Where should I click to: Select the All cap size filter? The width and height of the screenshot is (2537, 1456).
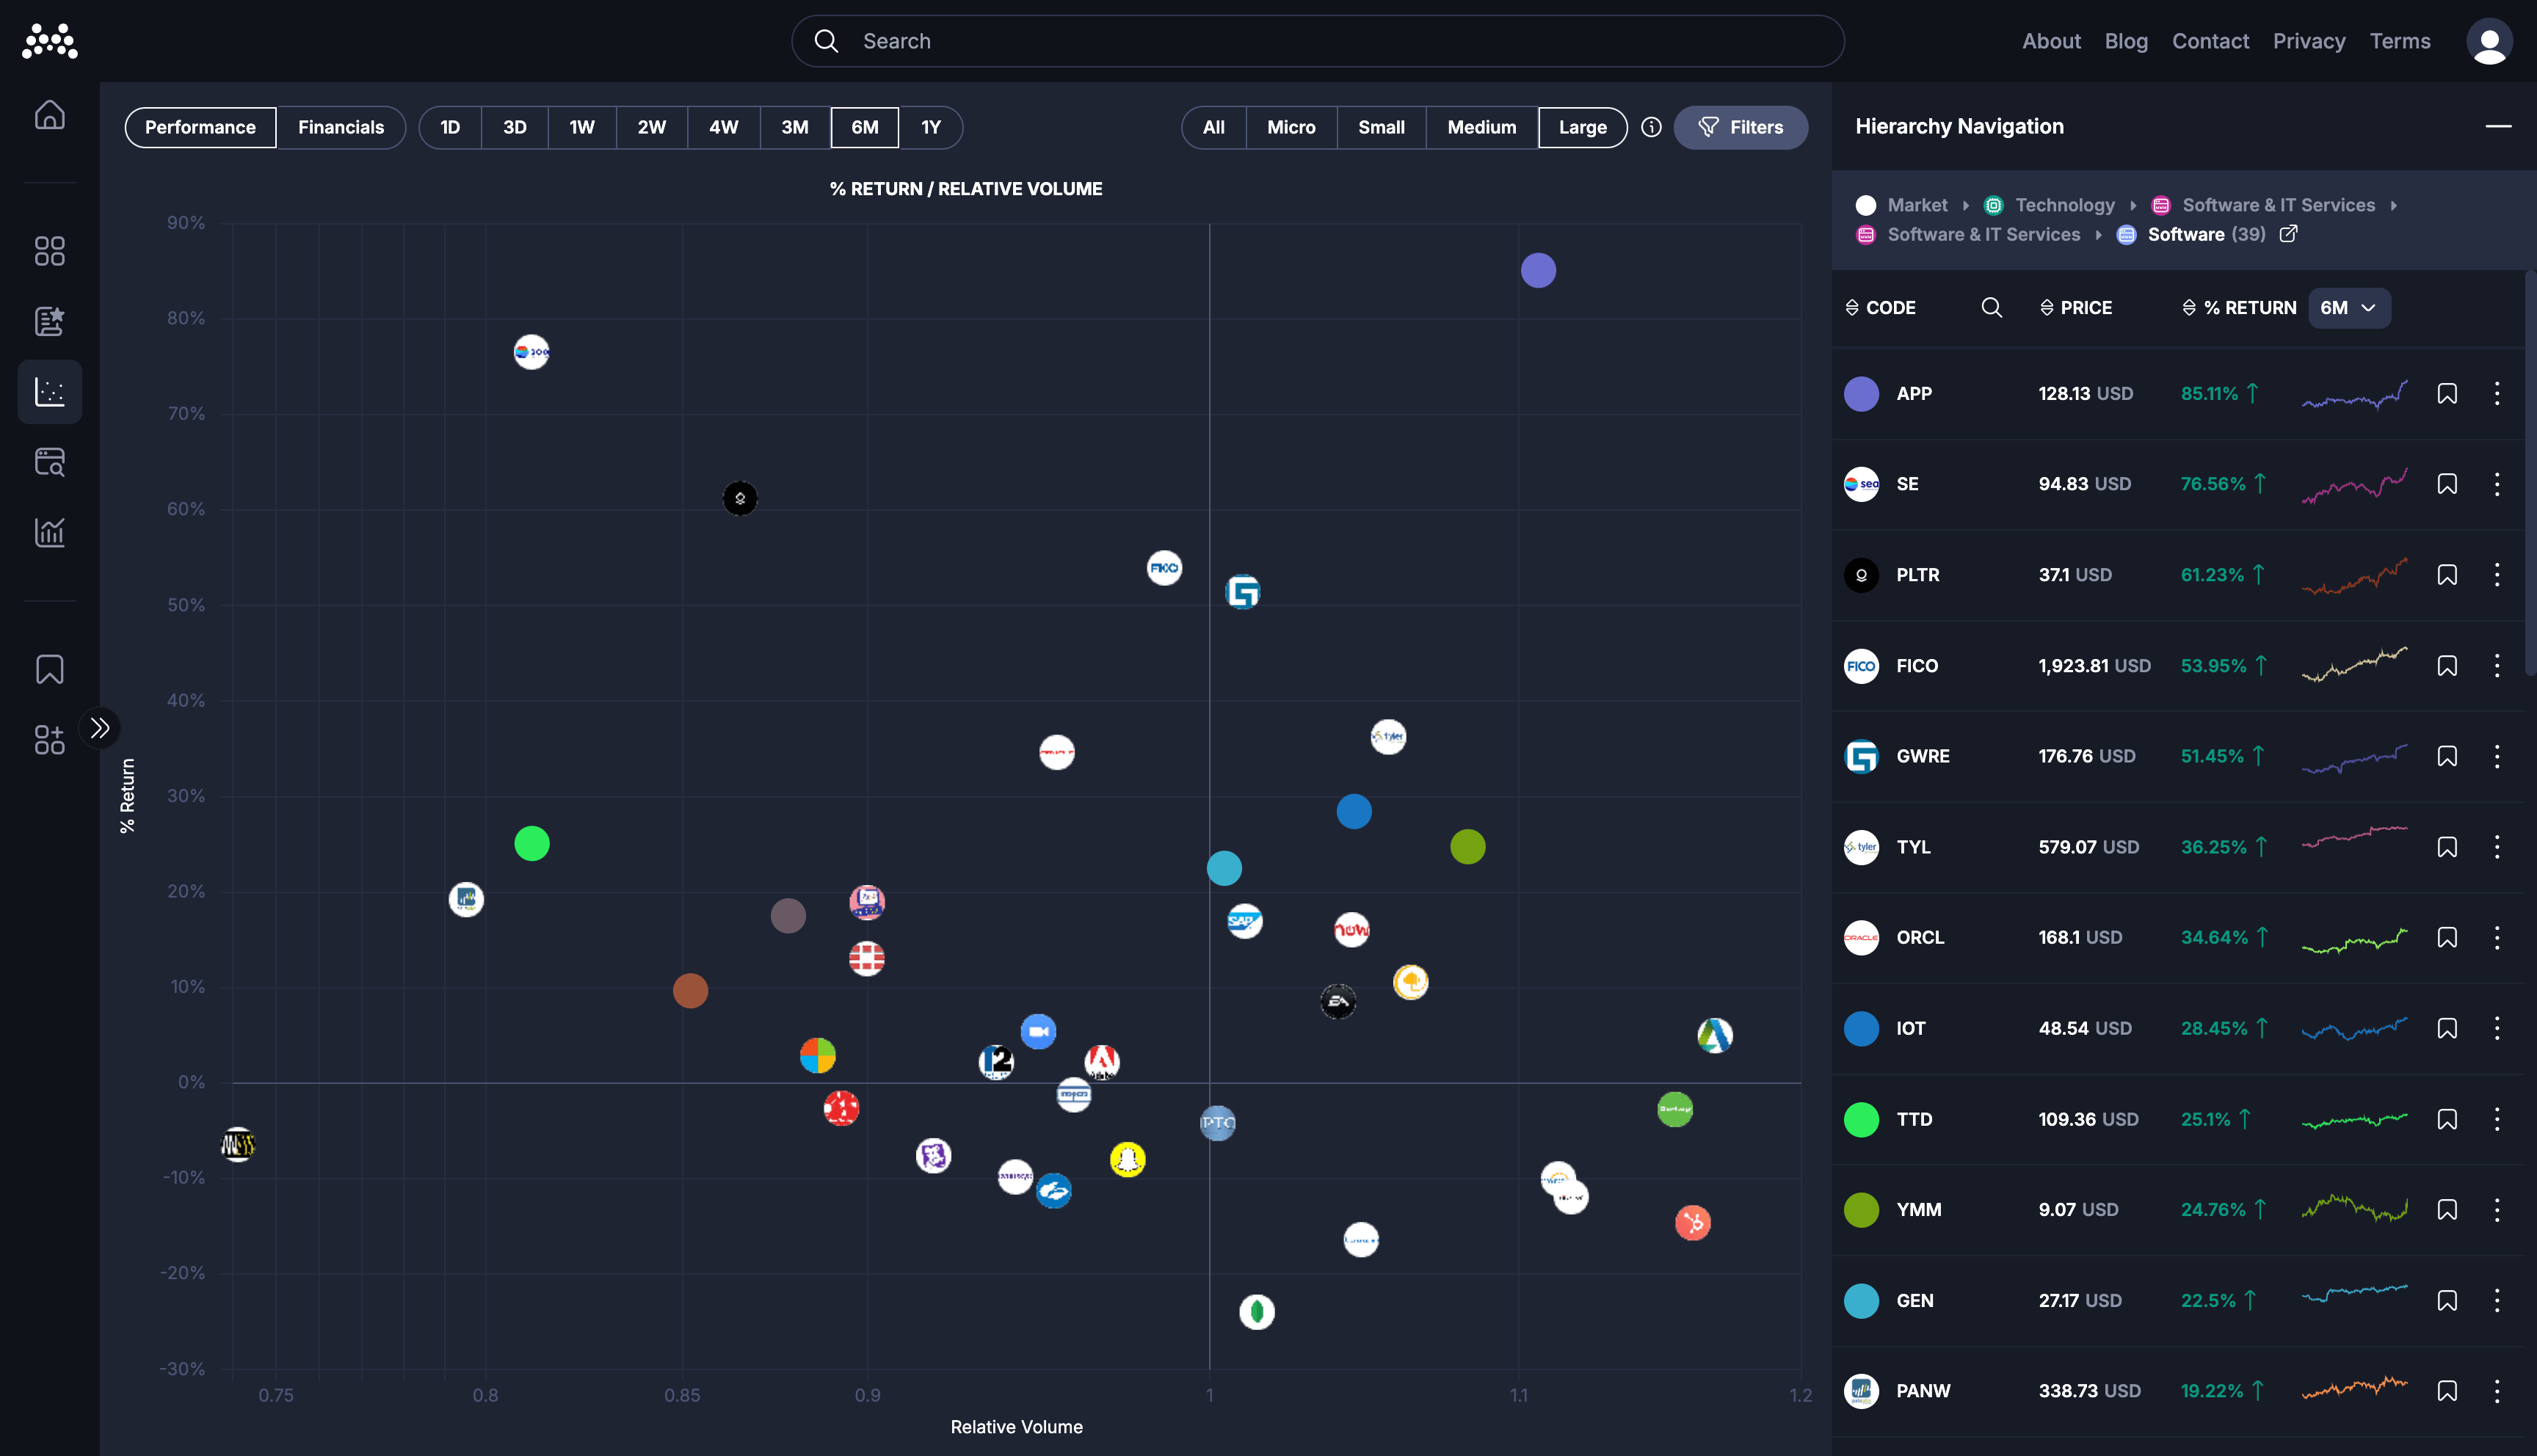tap(1213, 127)
